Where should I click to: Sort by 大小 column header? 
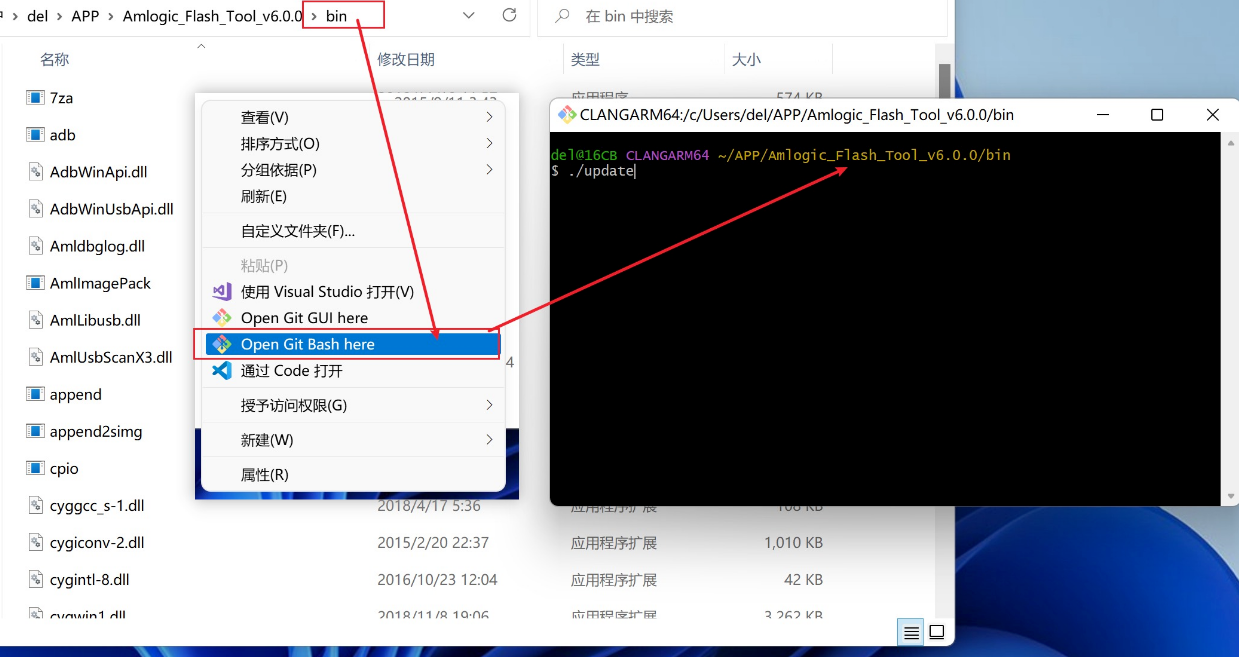(746, 59)
